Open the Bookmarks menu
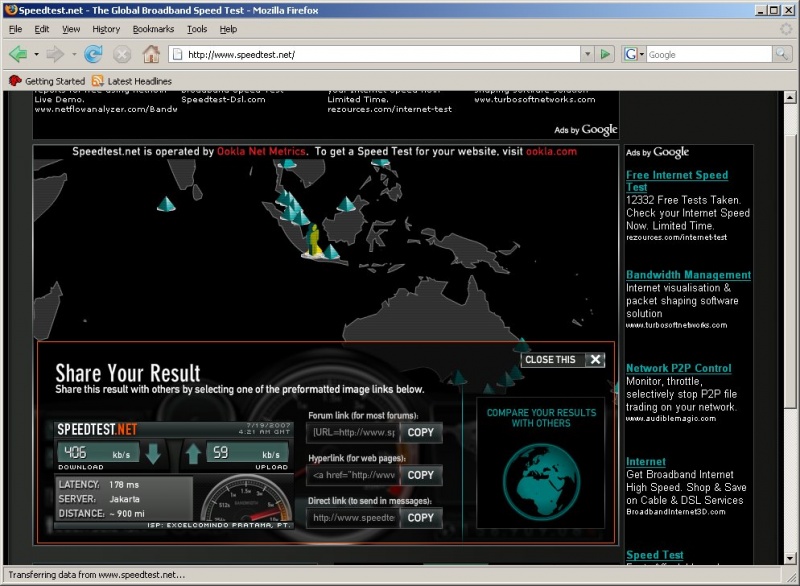Image resolution: width=800 pixels, height=586 pixels. (153, 29)
